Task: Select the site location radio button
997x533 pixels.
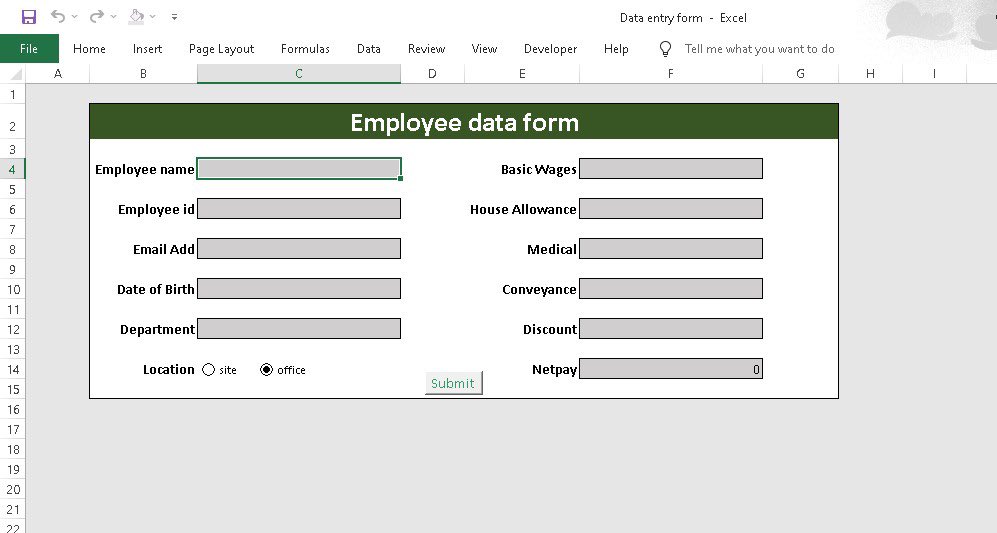Action: pyautogui.click(x=209, y=370)
